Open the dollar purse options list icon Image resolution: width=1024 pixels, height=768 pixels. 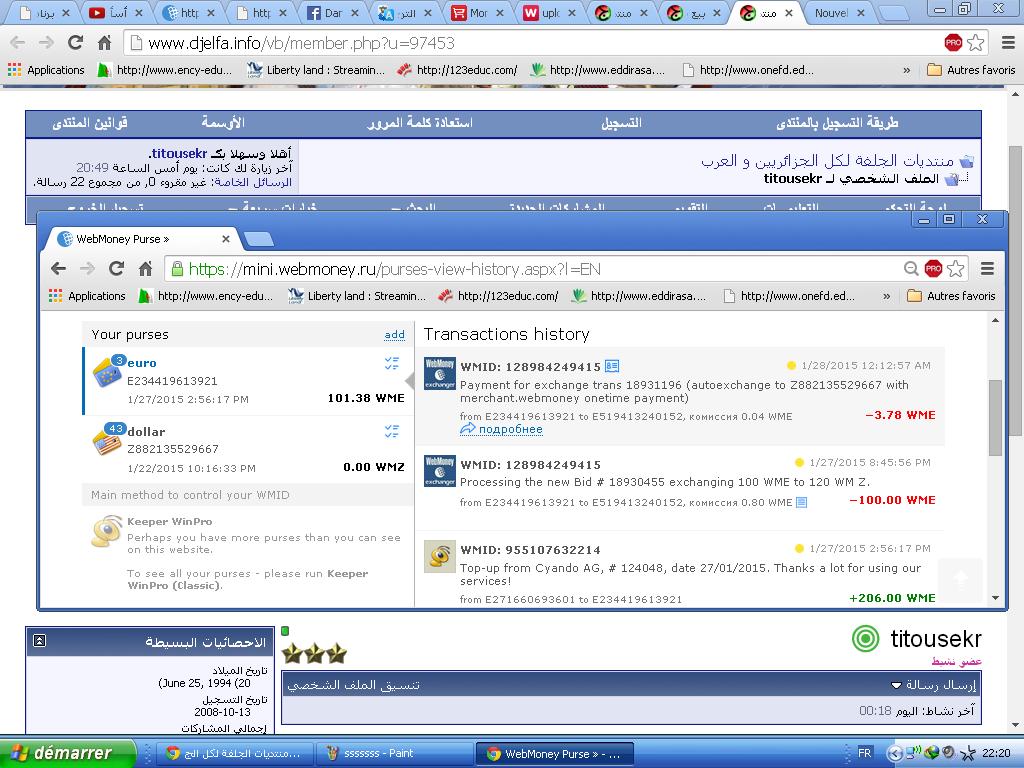[x=392, y=431]
